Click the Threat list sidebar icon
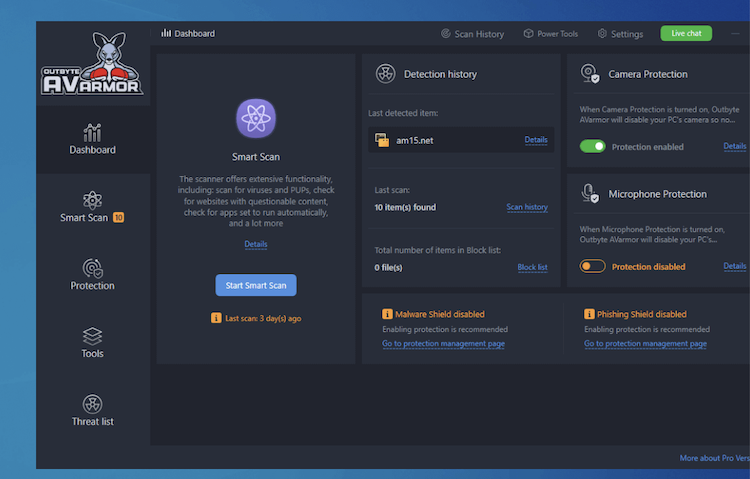This screenshot has width=750, height=479. pos(92,403)
